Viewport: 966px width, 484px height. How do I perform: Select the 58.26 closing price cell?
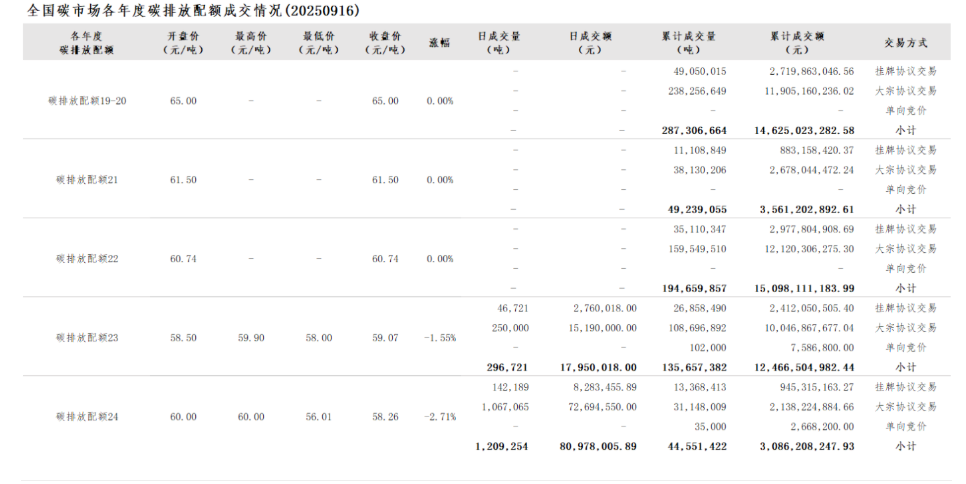(386, 417)
